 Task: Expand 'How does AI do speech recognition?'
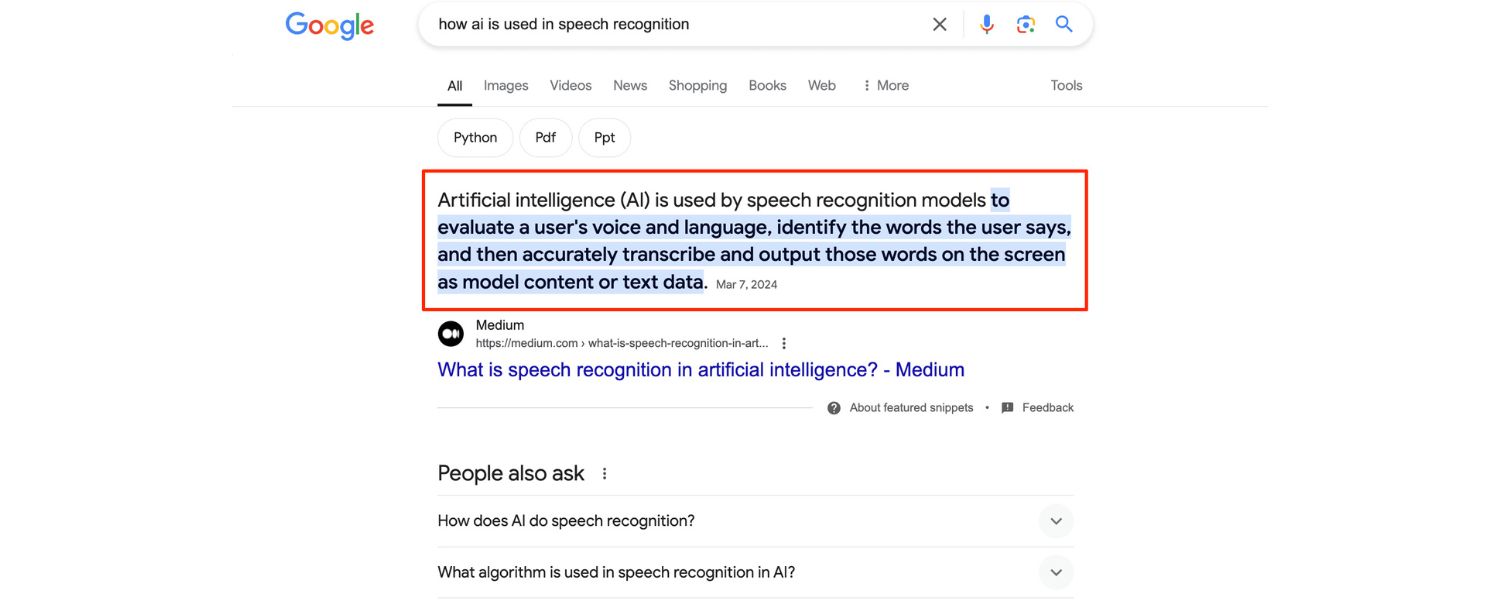pyautogui.click(x=1055, y=520)
